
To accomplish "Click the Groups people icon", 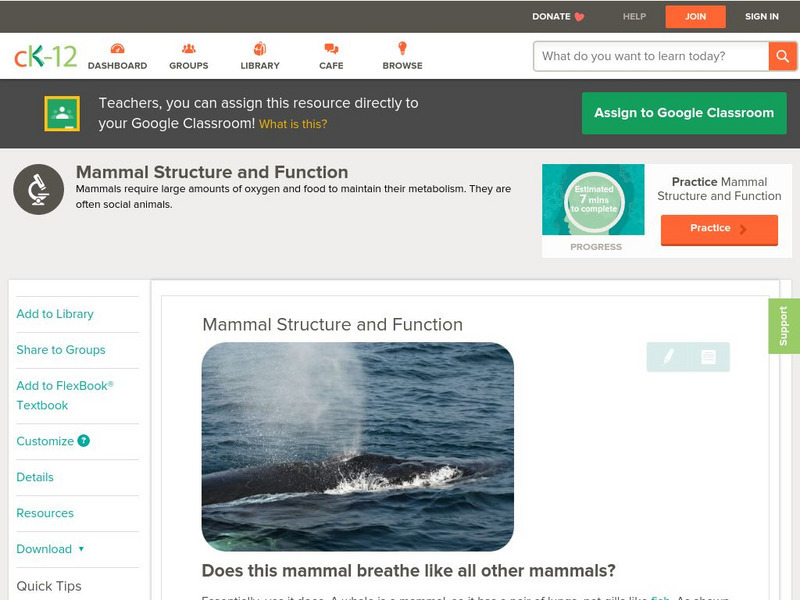I will pos(189,48).
